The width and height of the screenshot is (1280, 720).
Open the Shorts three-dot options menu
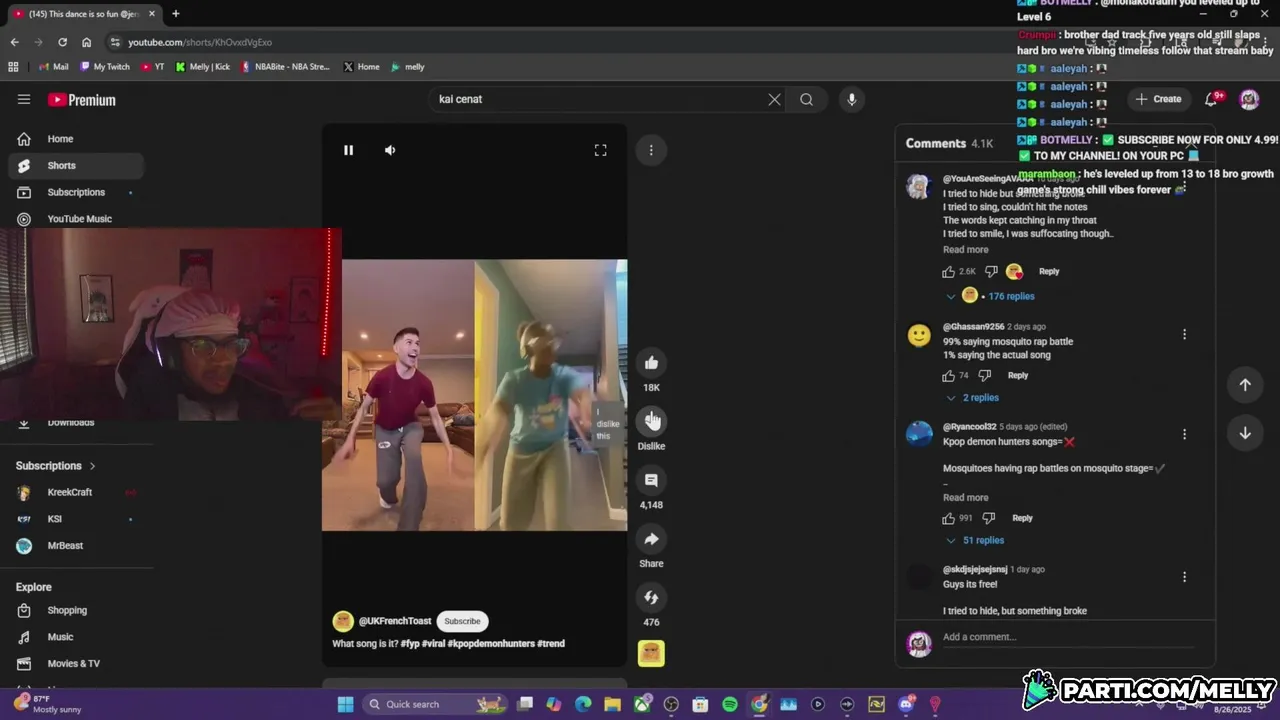651,150
